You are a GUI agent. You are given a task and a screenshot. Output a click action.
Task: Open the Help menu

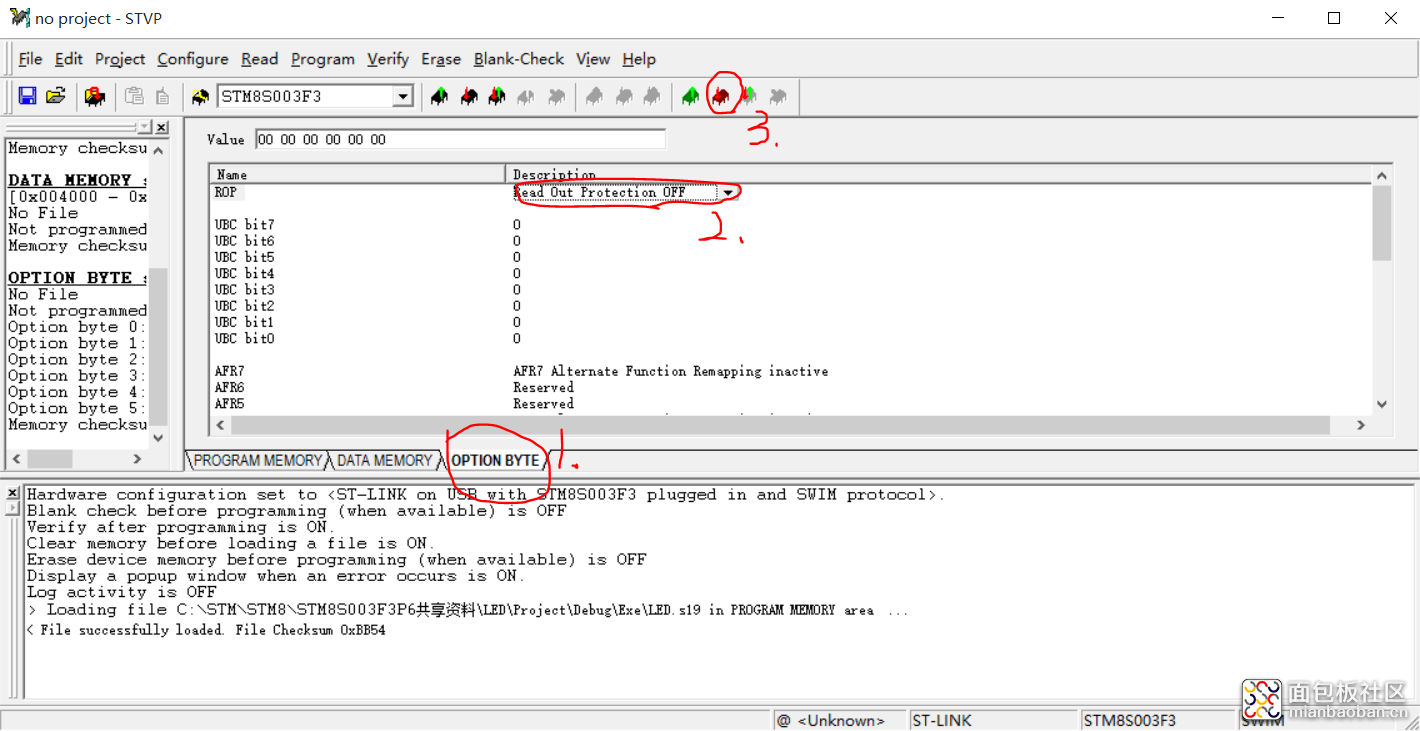click(639, 59)
